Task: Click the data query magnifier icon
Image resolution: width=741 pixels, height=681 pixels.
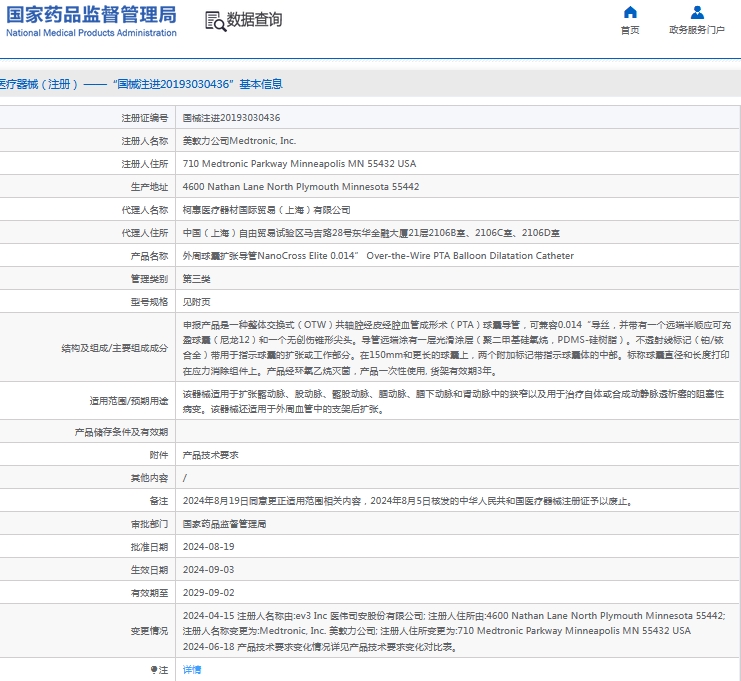Action: pyautogui.click(x=215, y=21)
